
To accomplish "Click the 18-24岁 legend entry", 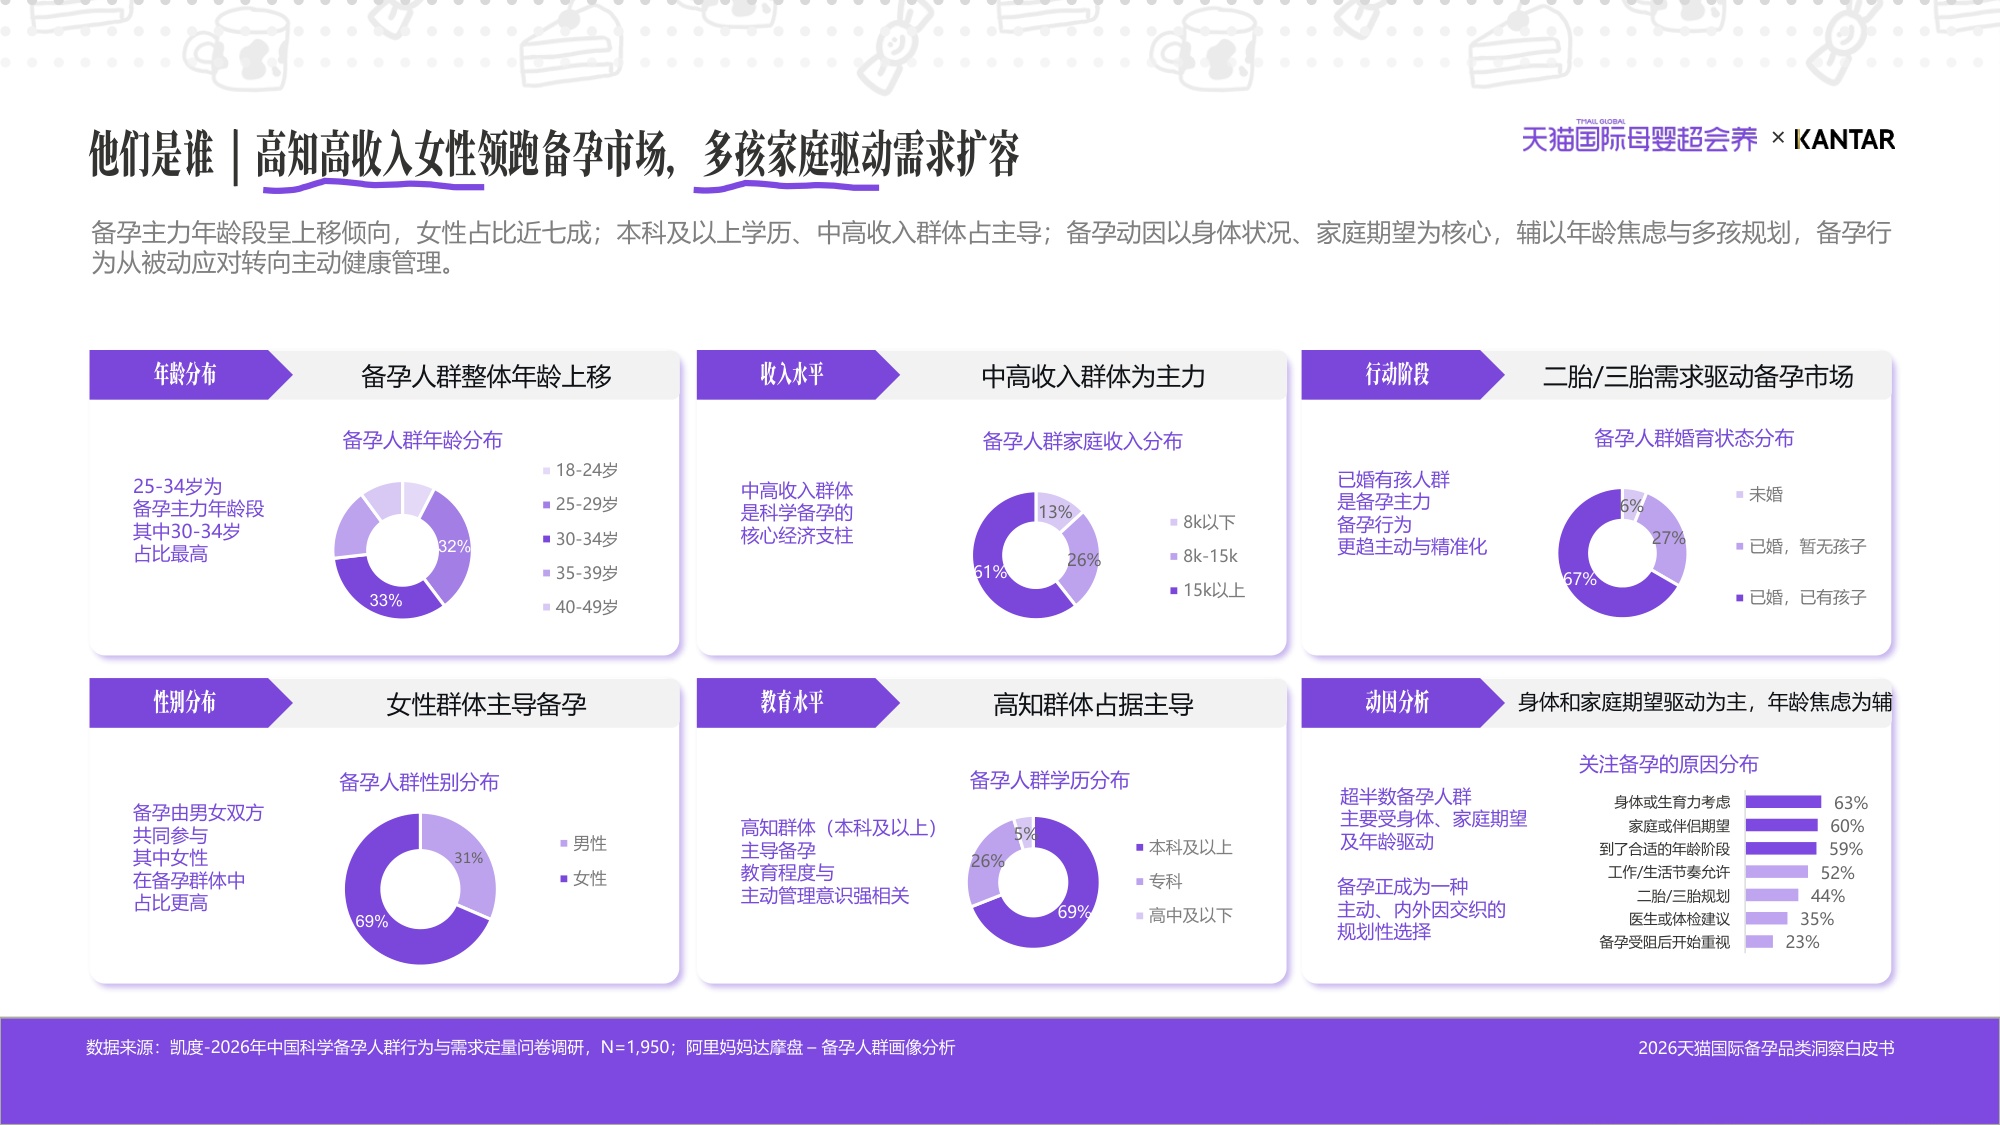I will pos(580,470).
